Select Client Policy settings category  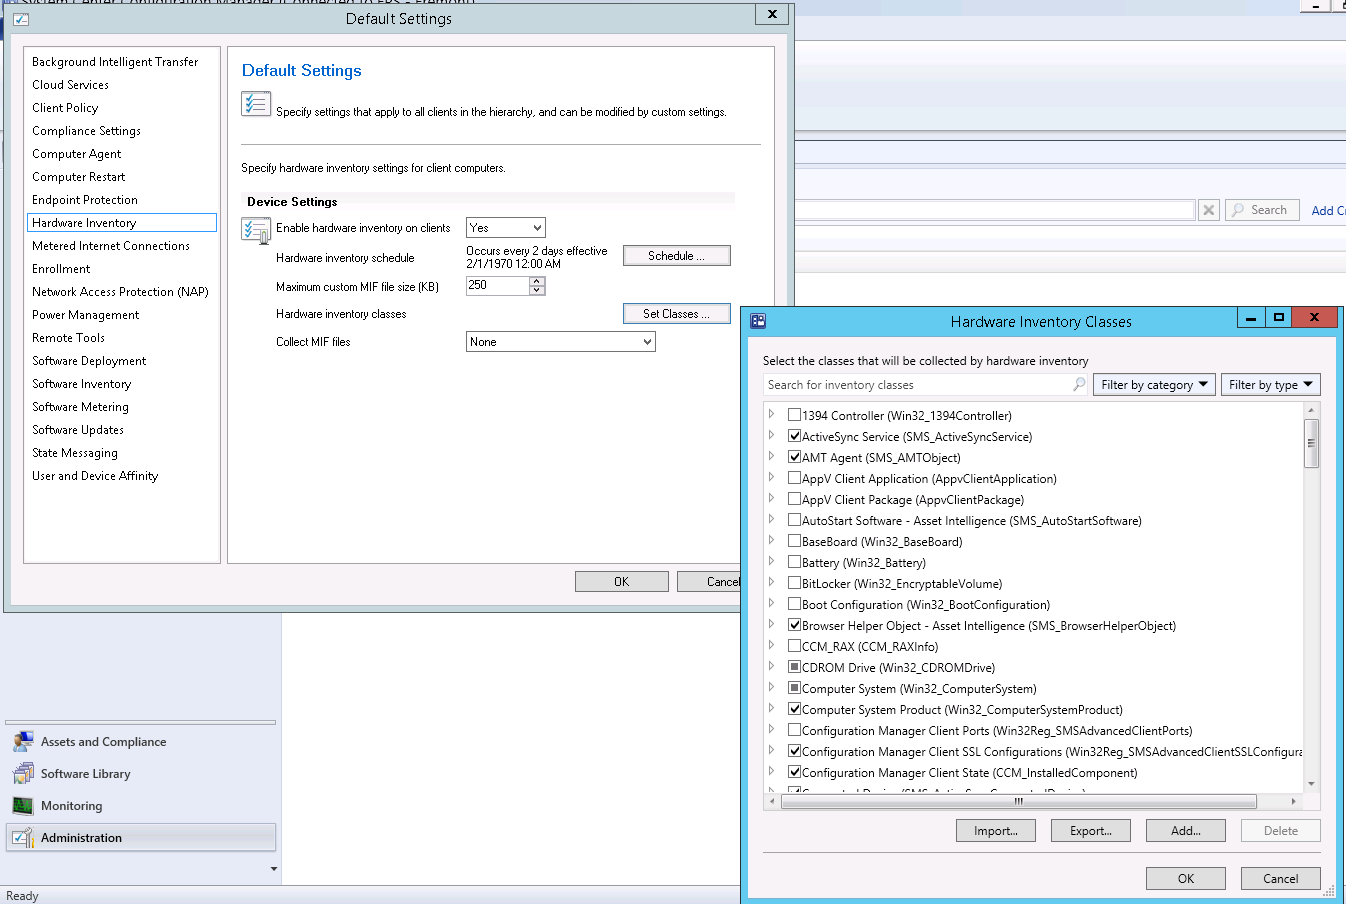tap(65, 108)
